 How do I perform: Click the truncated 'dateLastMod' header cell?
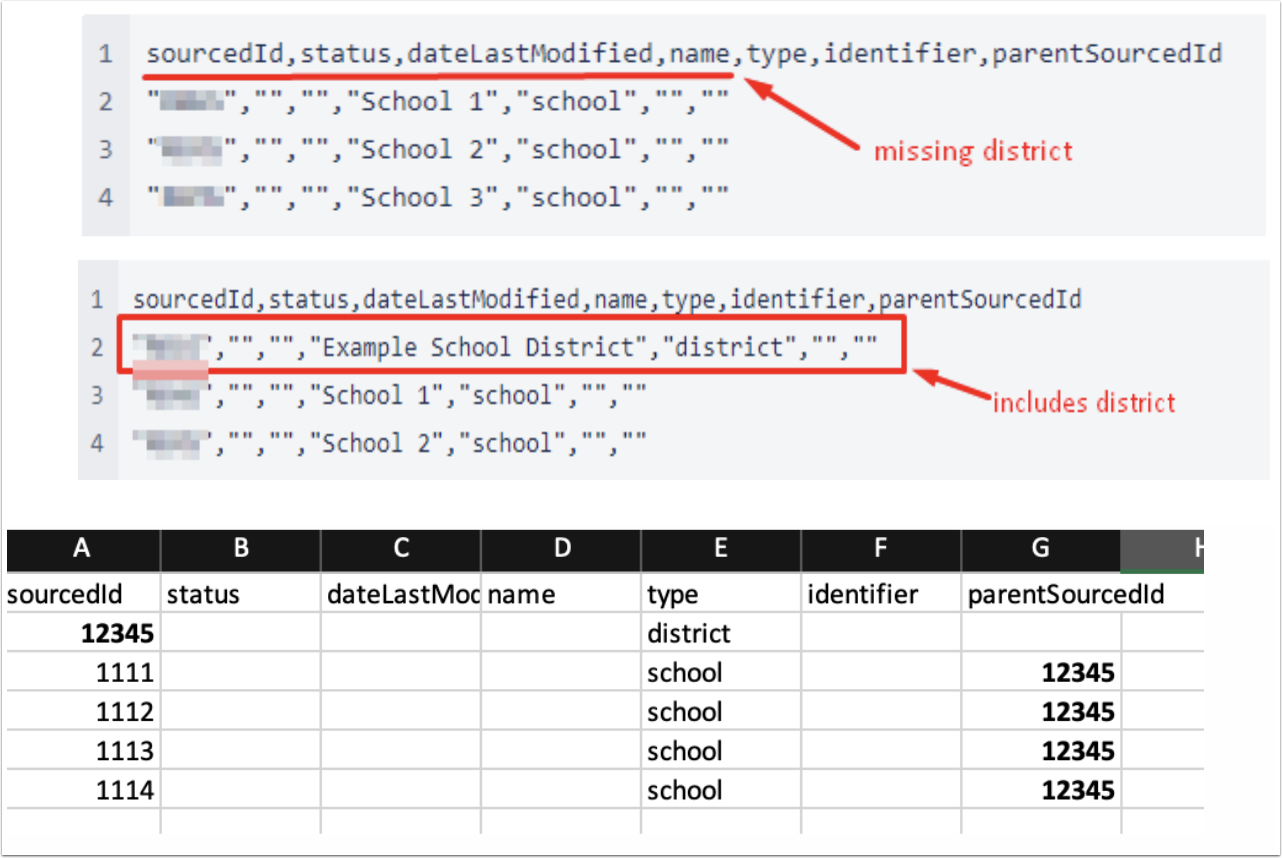401,594
